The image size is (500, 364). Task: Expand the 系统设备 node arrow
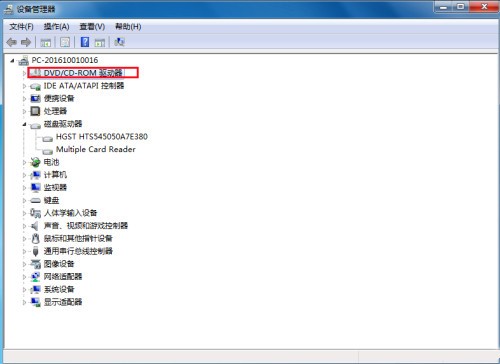click(x=24, y=290)
